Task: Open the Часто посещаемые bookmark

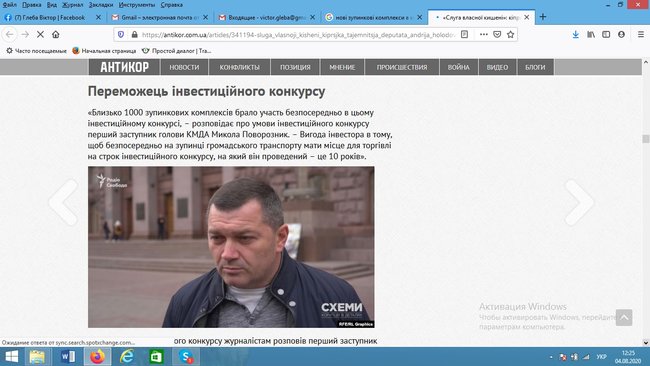Action: pos(36,51)
